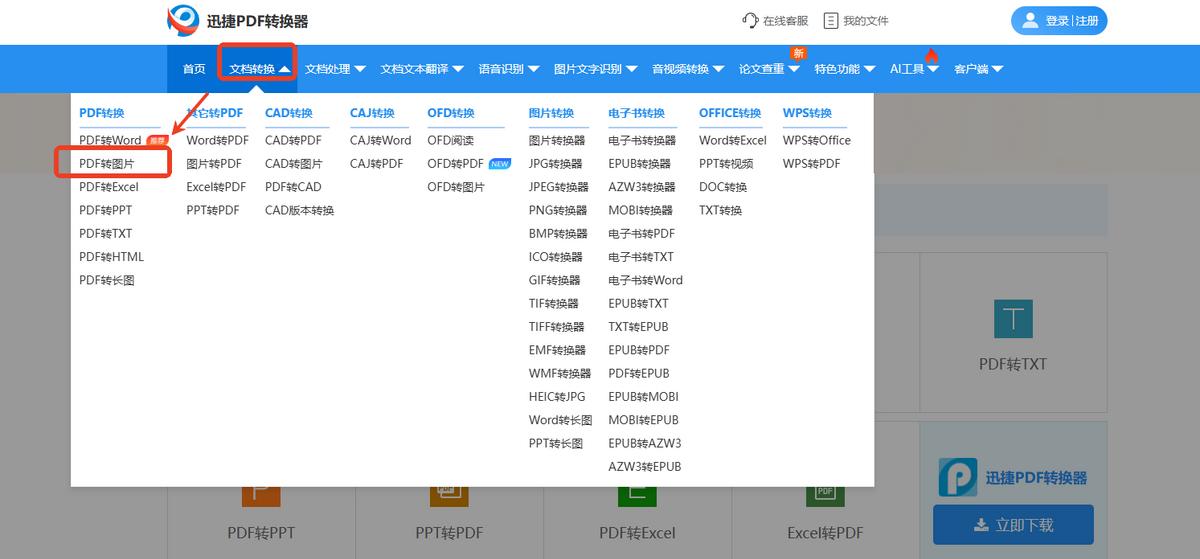The image size is (1200, 559).
Task: Expand the 文档处理 dropdown
Action: point(335,69)
